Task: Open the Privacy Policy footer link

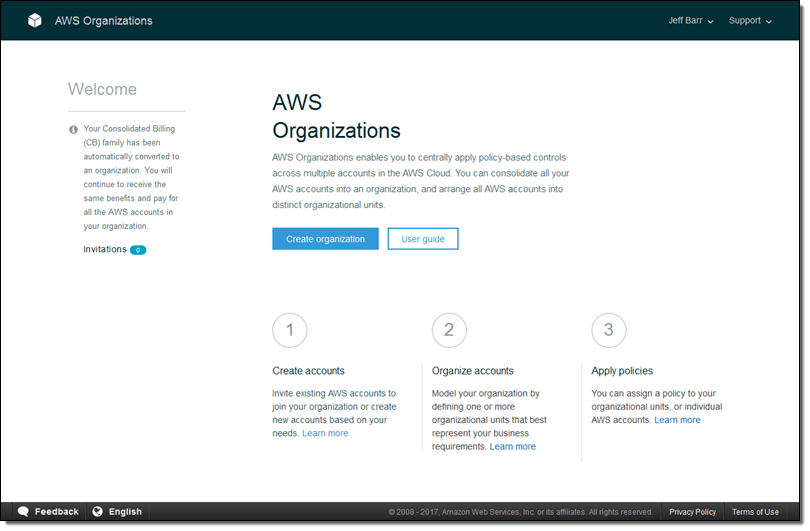Action: tap(692, 512)
